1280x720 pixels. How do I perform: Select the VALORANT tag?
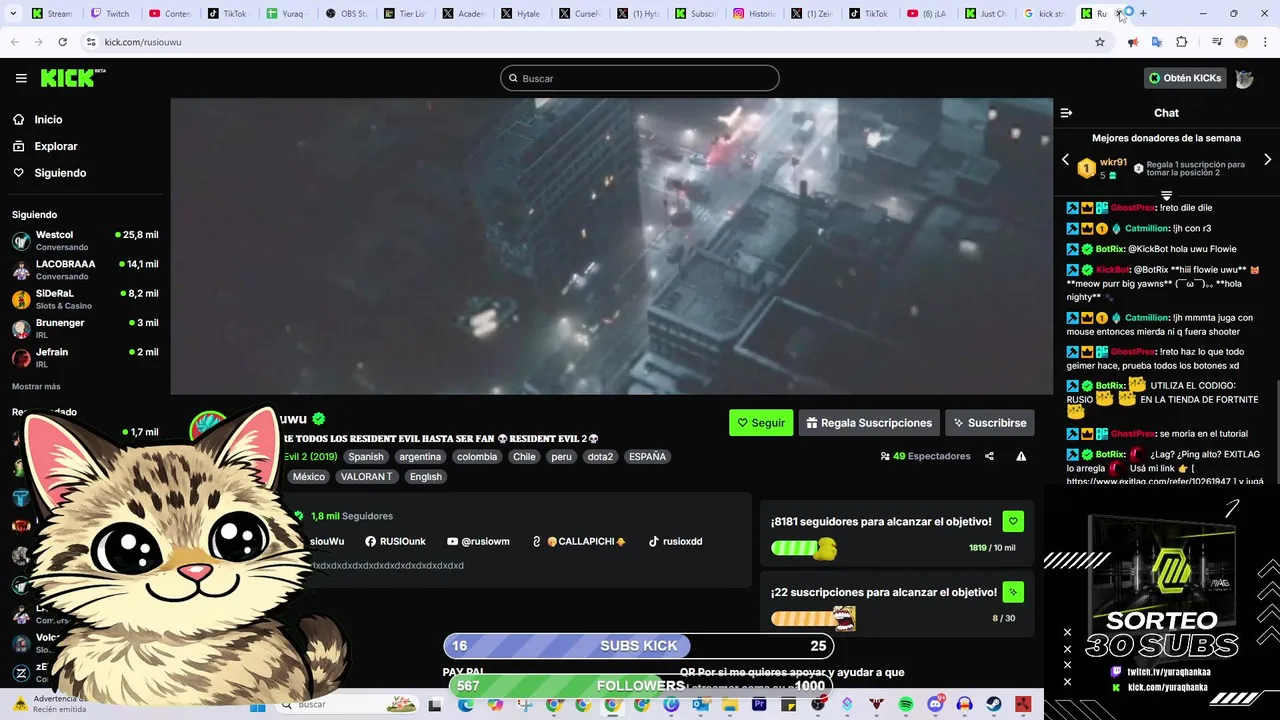tap(367, 476)
